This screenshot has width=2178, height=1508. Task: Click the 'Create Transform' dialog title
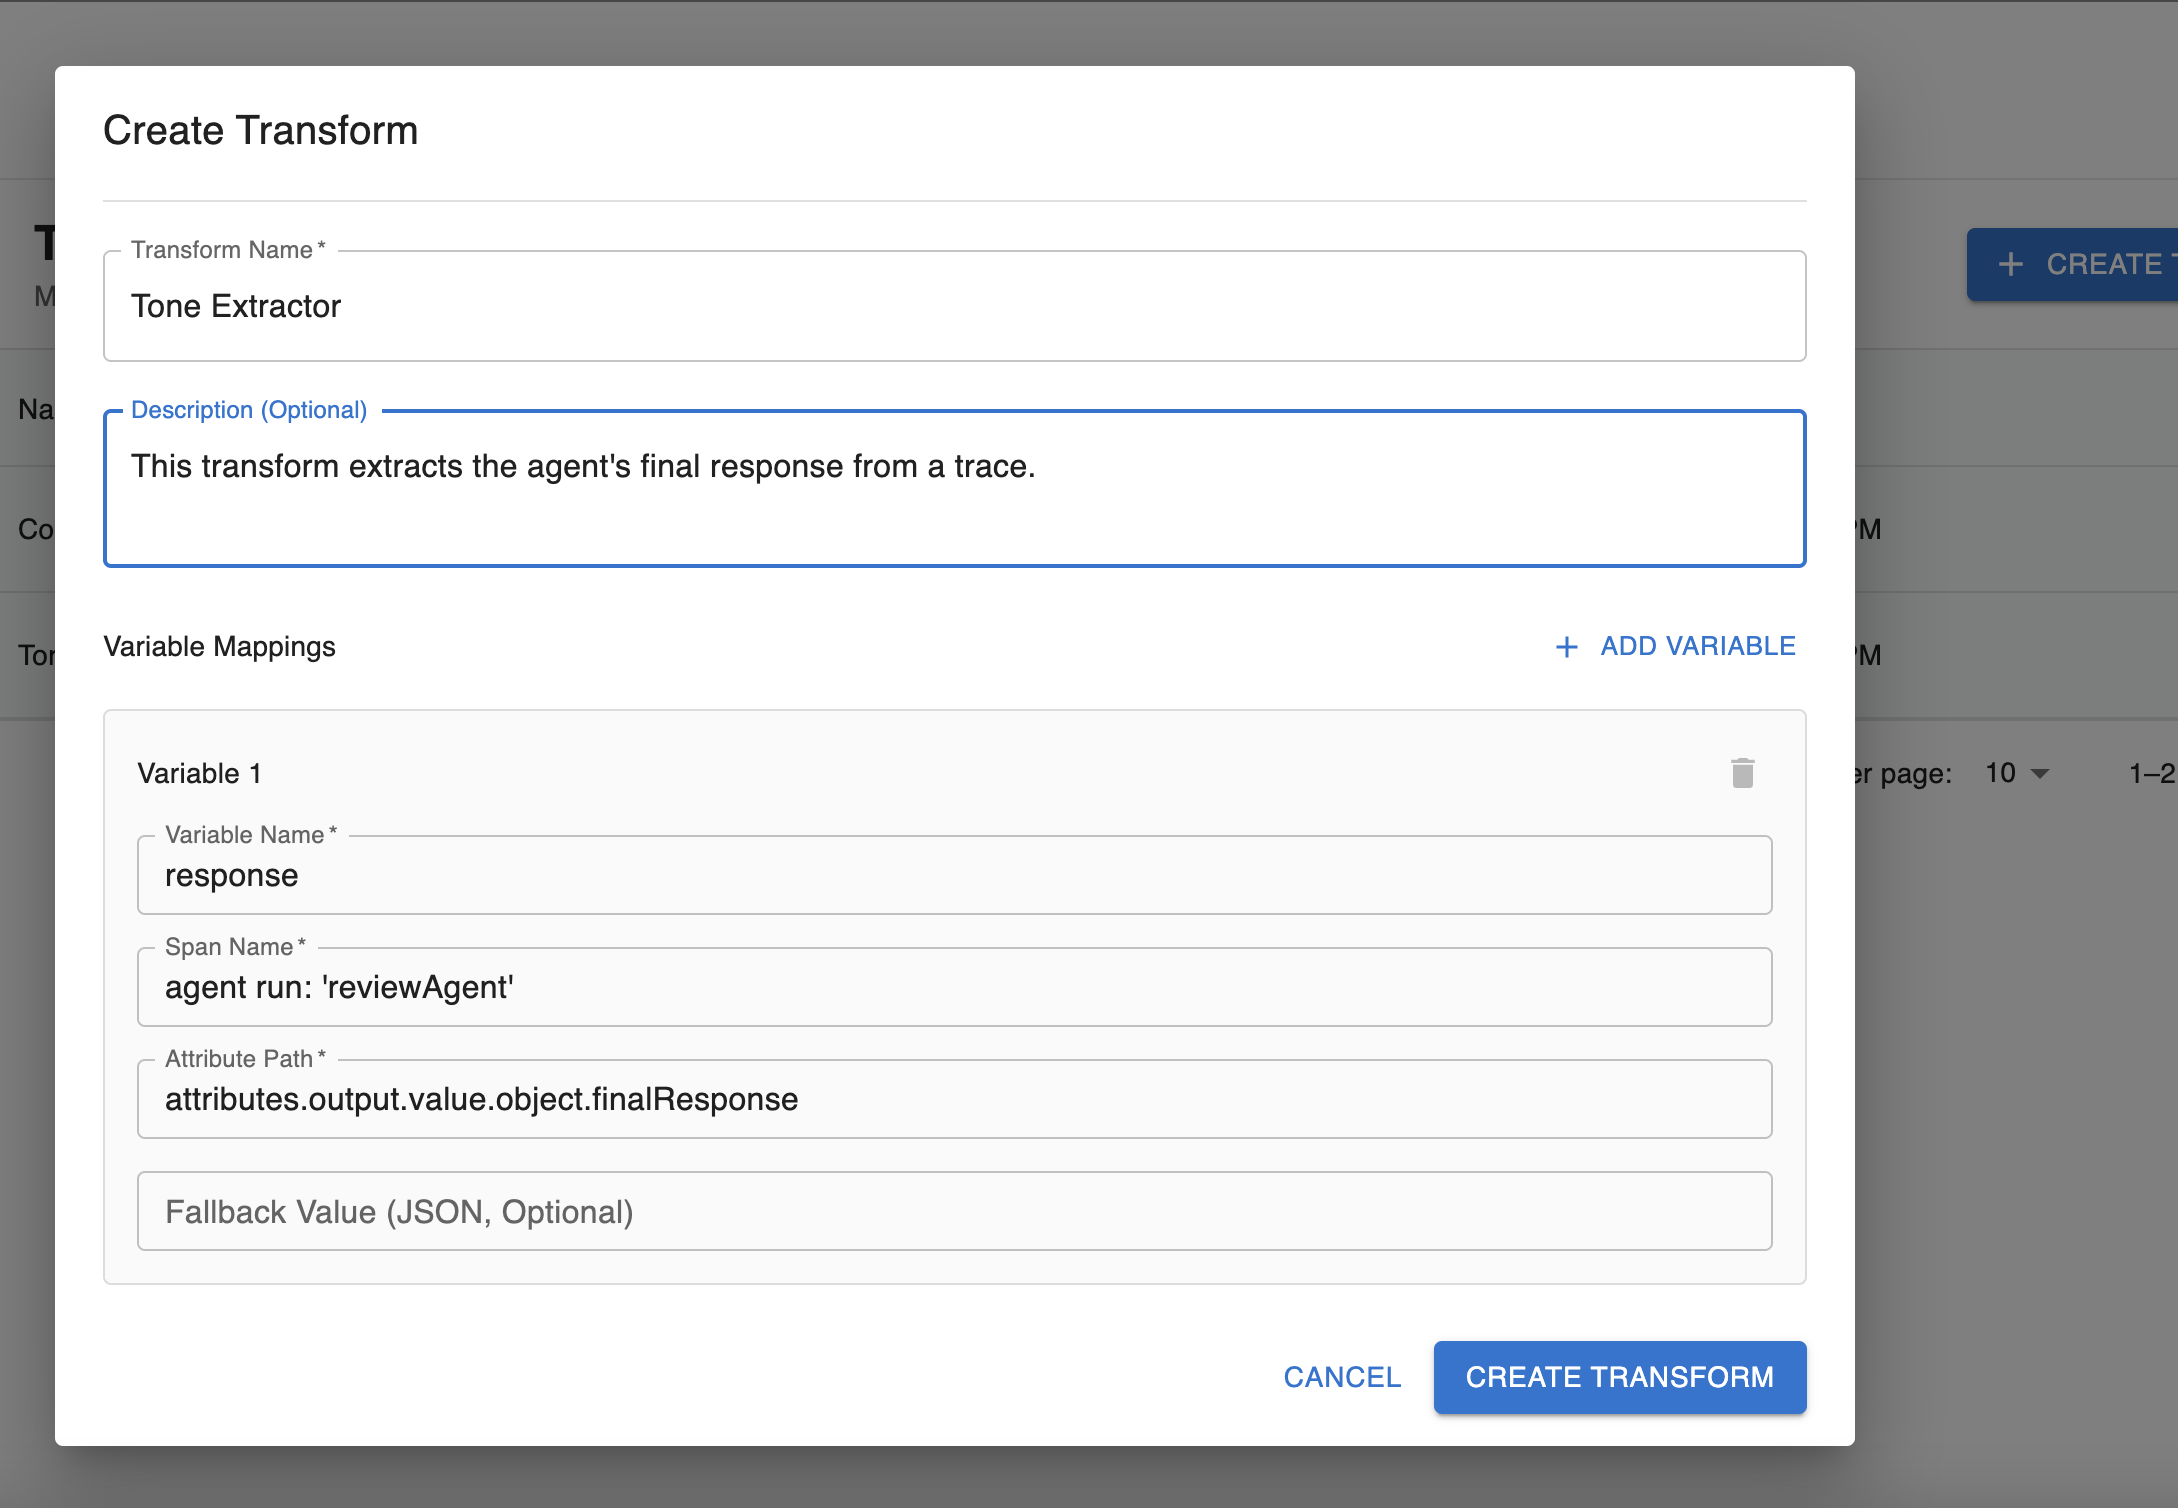coord(260,131)
